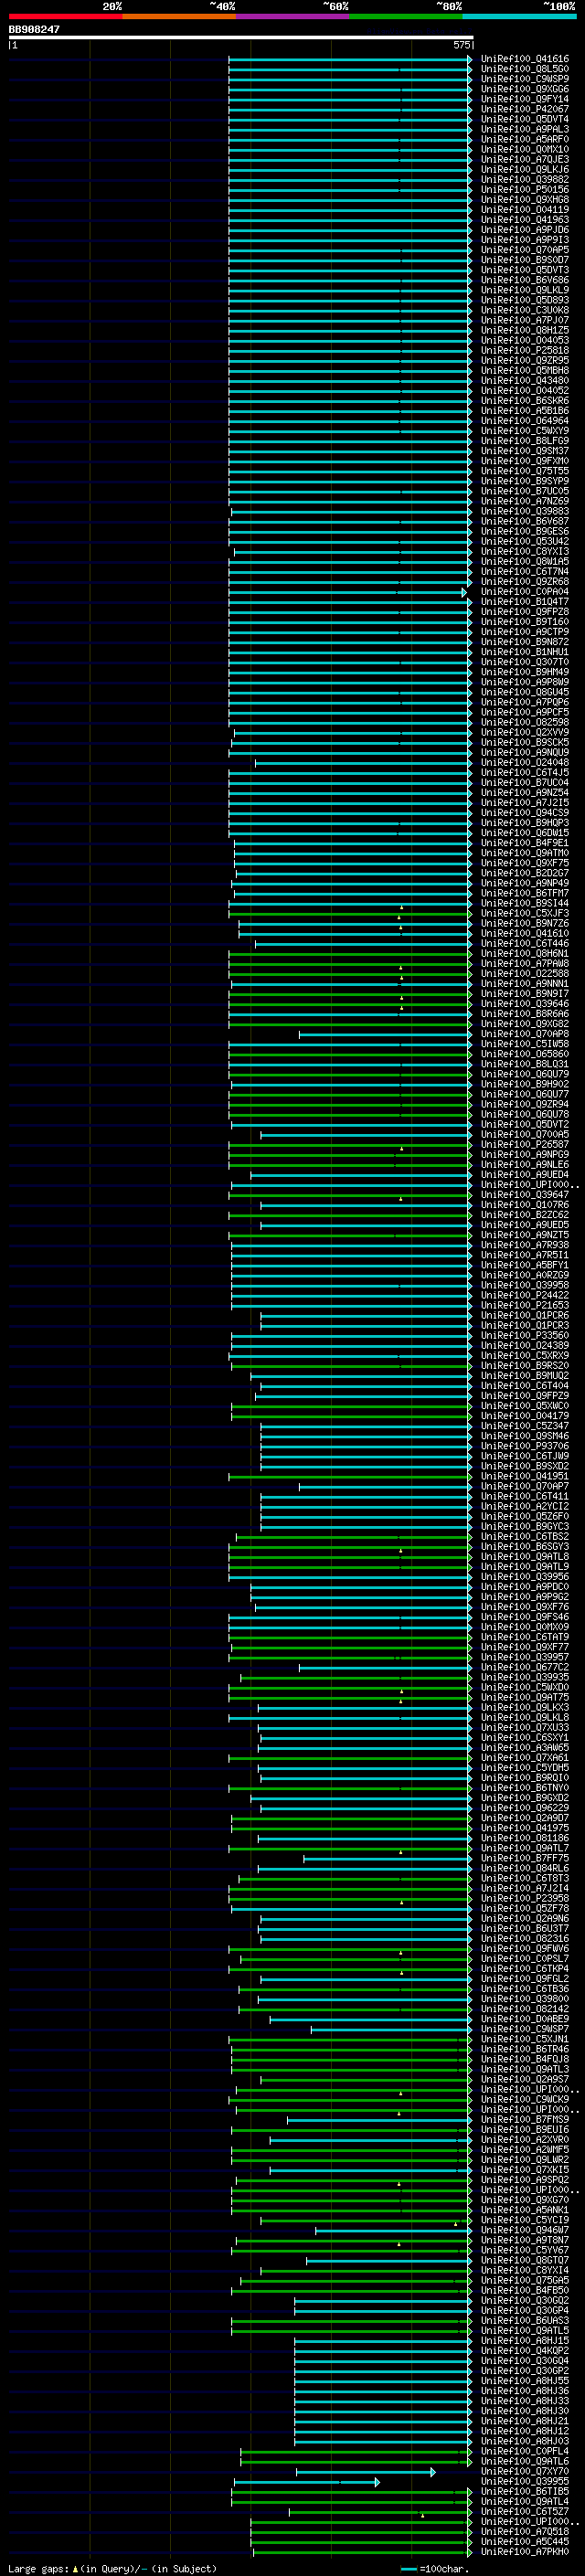
Task: Click the UniRef100_C6T446 label
Action: (x=525, y=943)
